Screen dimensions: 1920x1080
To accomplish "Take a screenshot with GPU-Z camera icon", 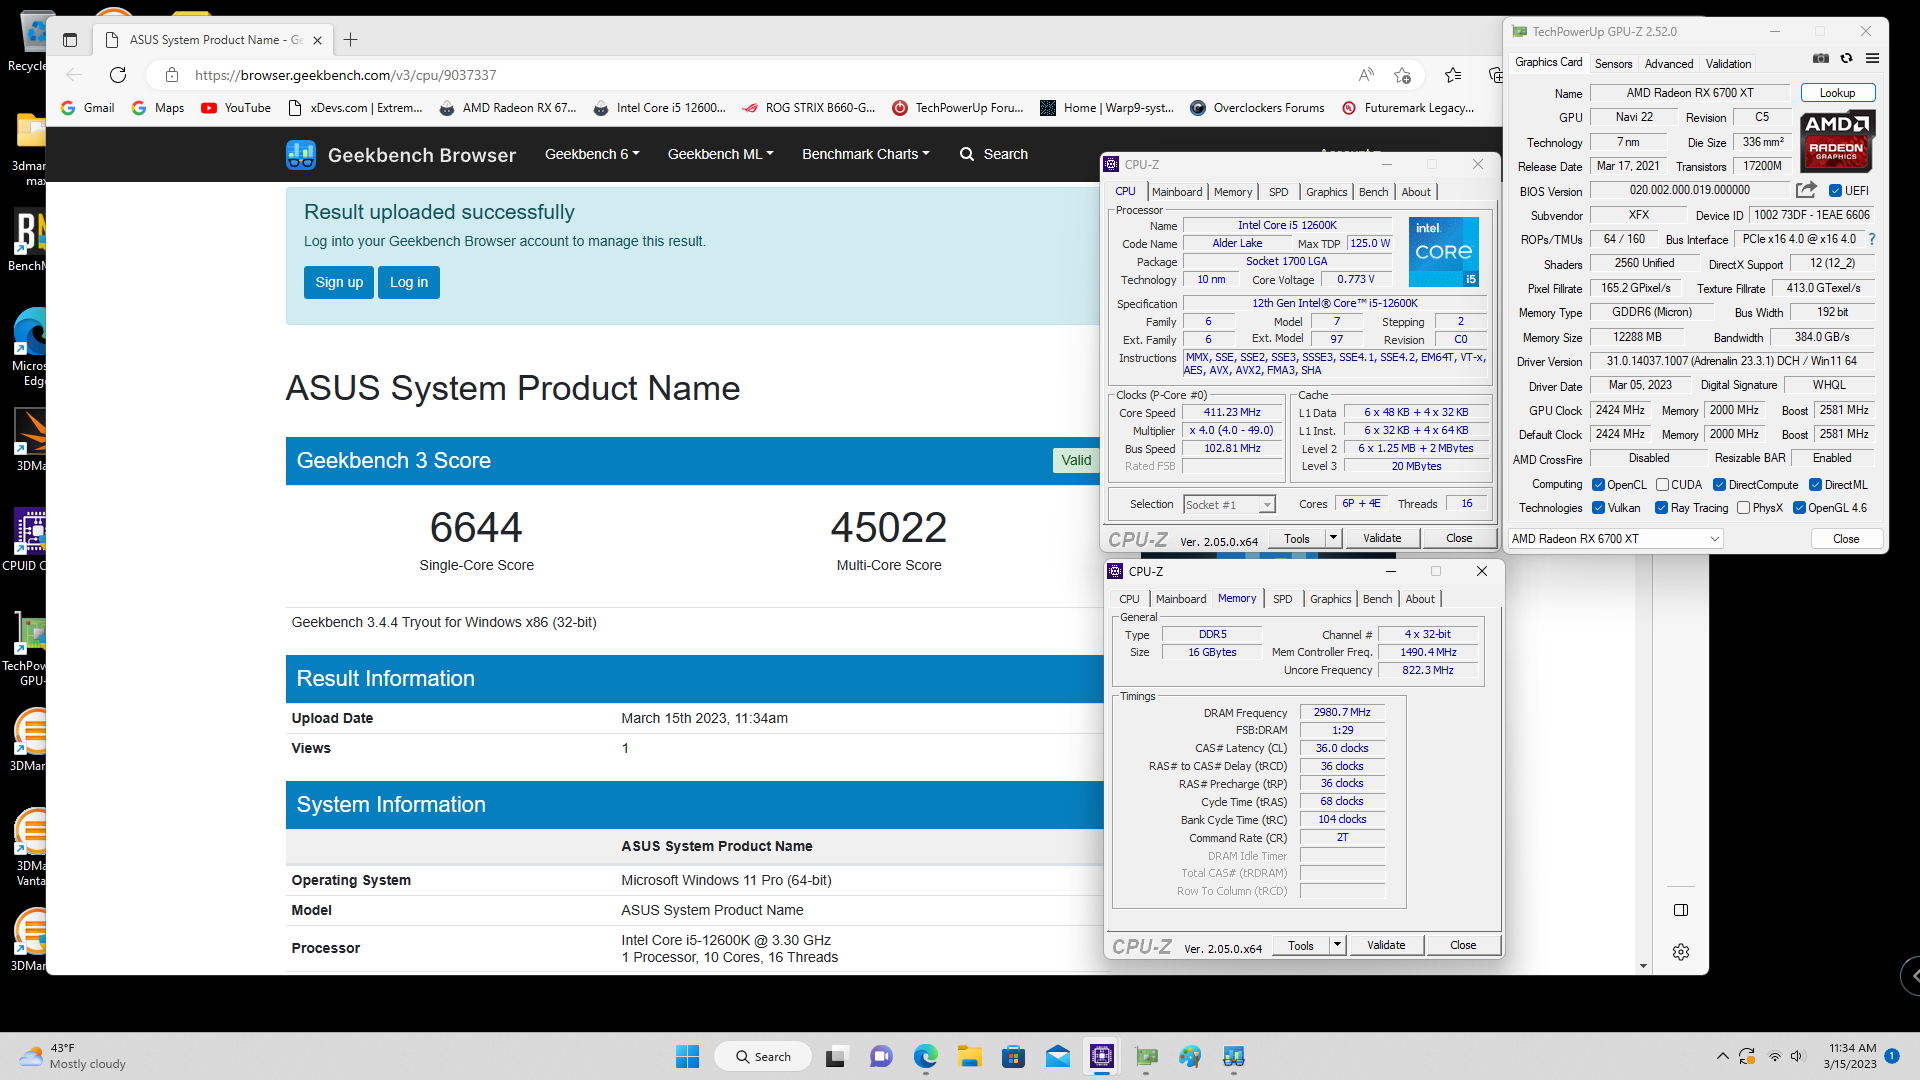I will pyautogui.click(x=1821, y=59).
